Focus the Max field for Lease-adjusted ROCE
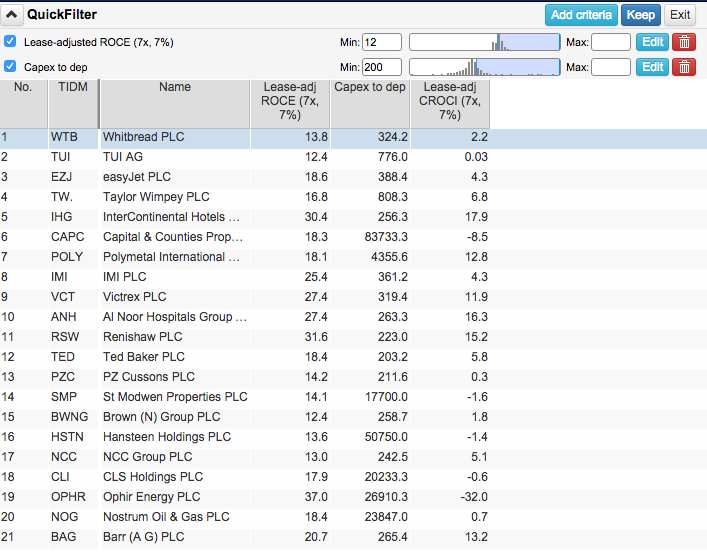707x558 pixels. [x=611, y=42]
